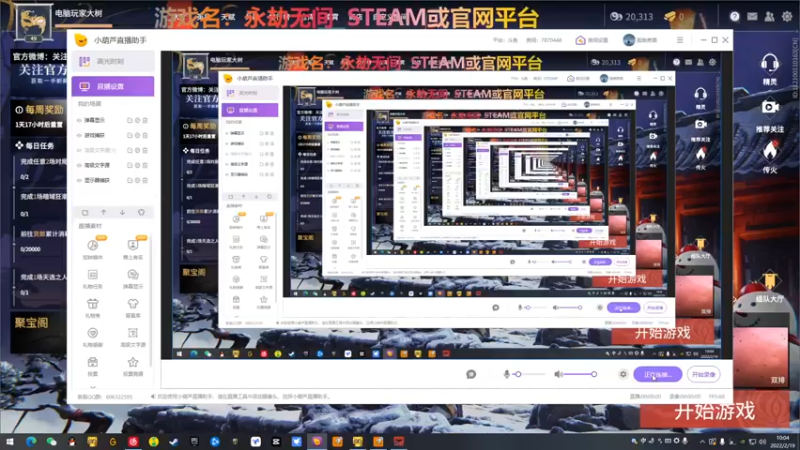Toggle visibility eye of 高级文字源 scene
This screenshot has width=800, height=450.
79,165
